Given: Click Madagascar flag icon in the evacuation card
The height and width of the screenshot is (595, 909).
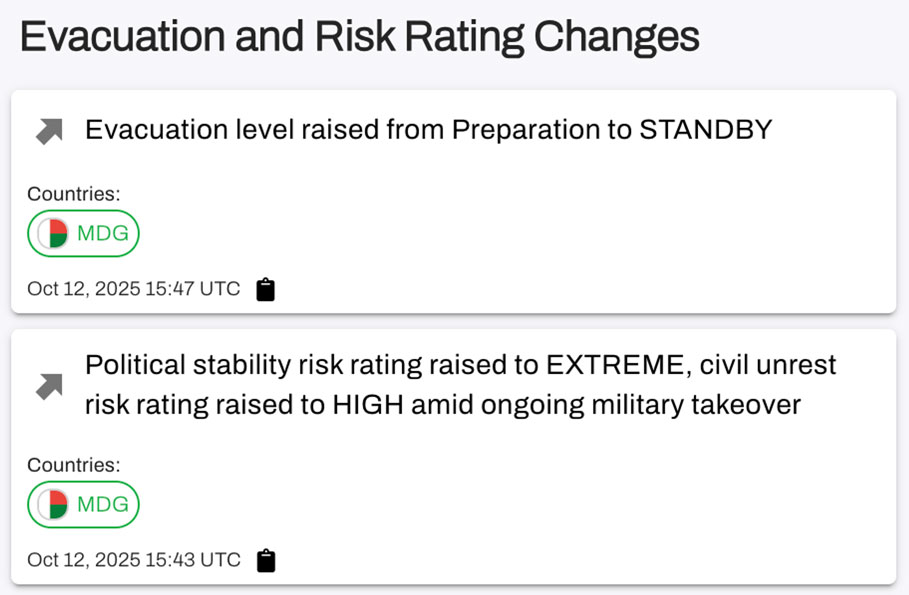Looking at the screenshot, I should click(52, 234).
